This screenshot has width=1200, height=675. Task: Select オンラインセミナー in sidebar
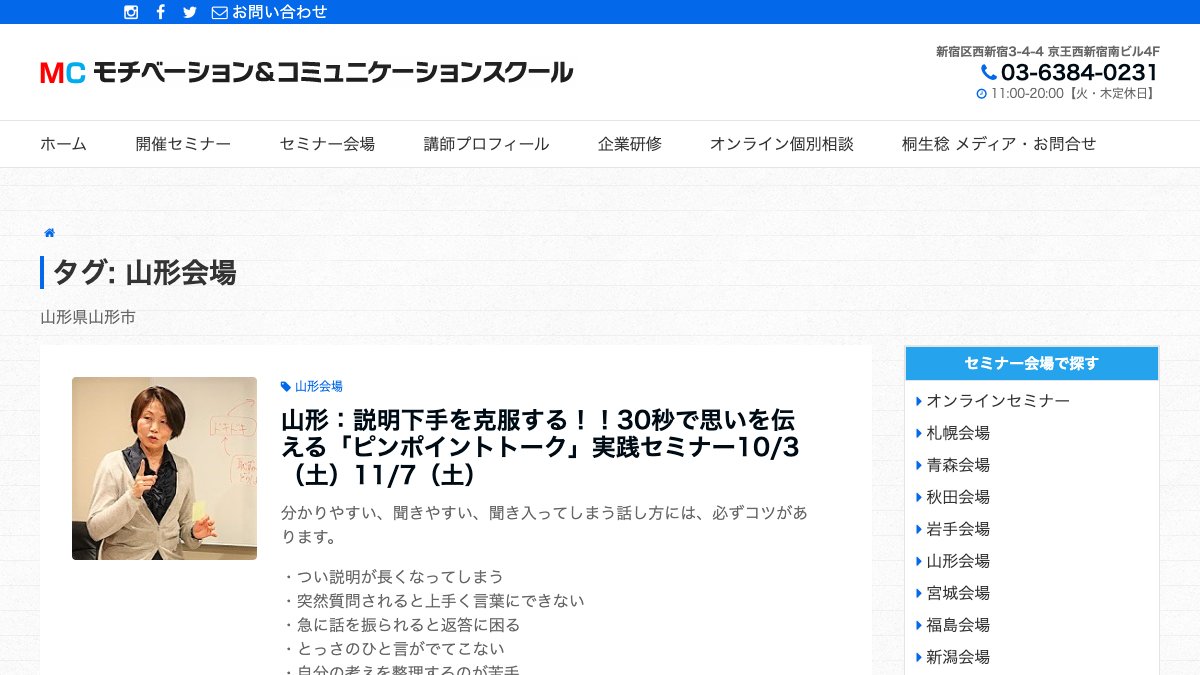point(998,401)
